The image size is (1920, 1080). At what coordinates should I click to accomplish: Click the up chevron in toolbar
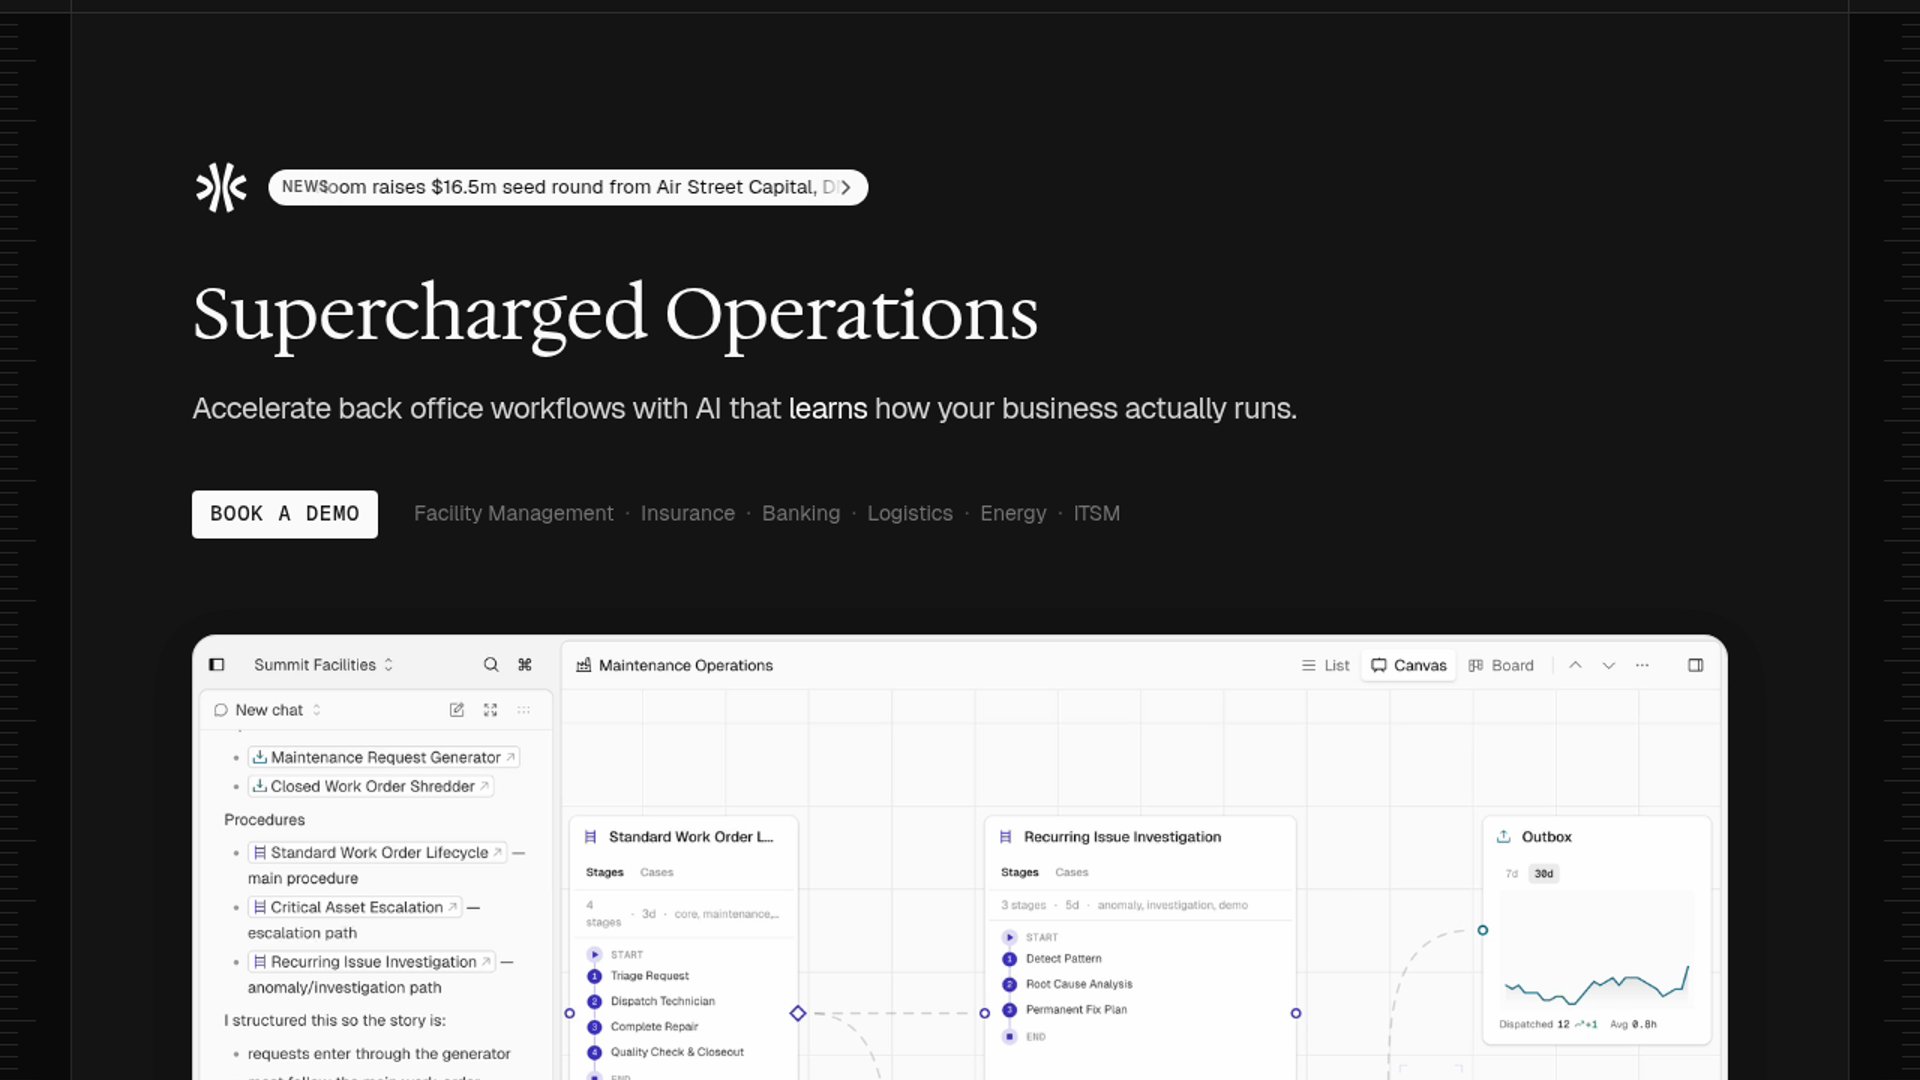pyautogui.click(x=1575, y=665)
